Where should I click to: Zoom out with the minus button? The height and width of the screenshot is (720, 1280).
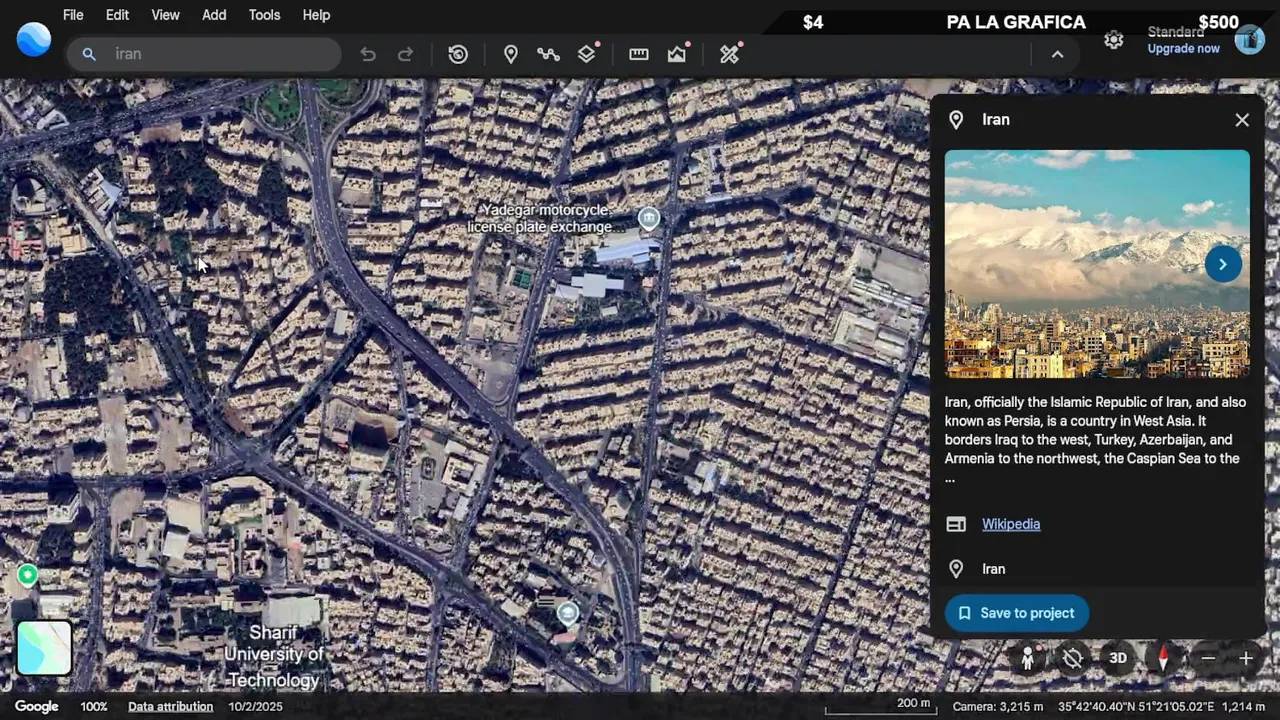(x=1208, y=658)
